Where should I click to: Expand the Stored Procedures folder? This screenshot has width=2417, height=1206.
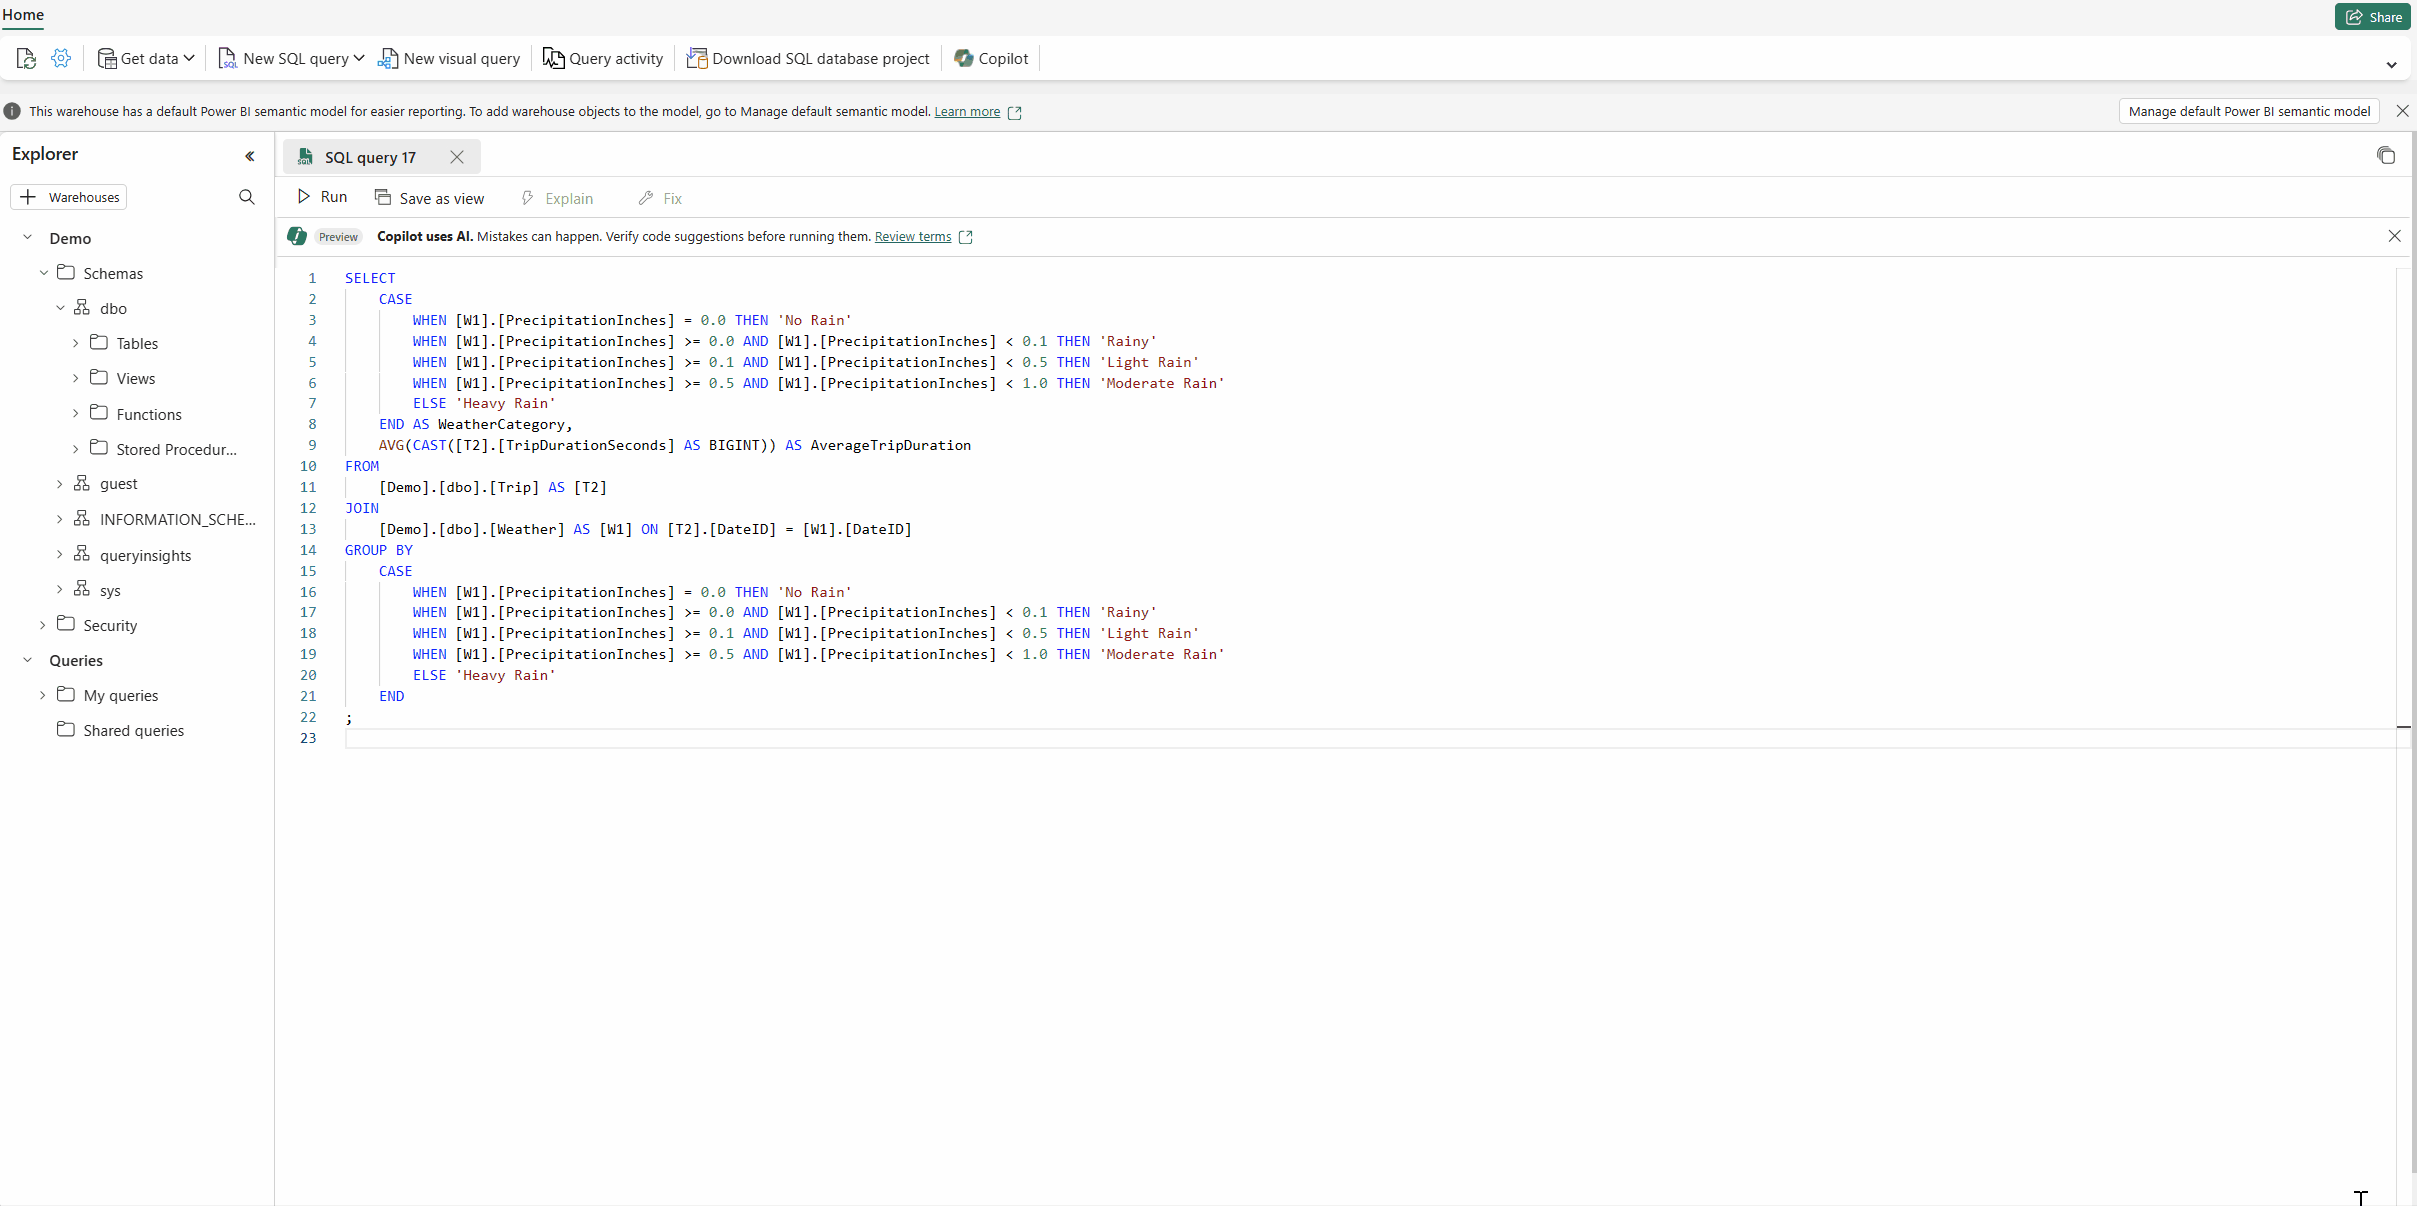point(75,449)
